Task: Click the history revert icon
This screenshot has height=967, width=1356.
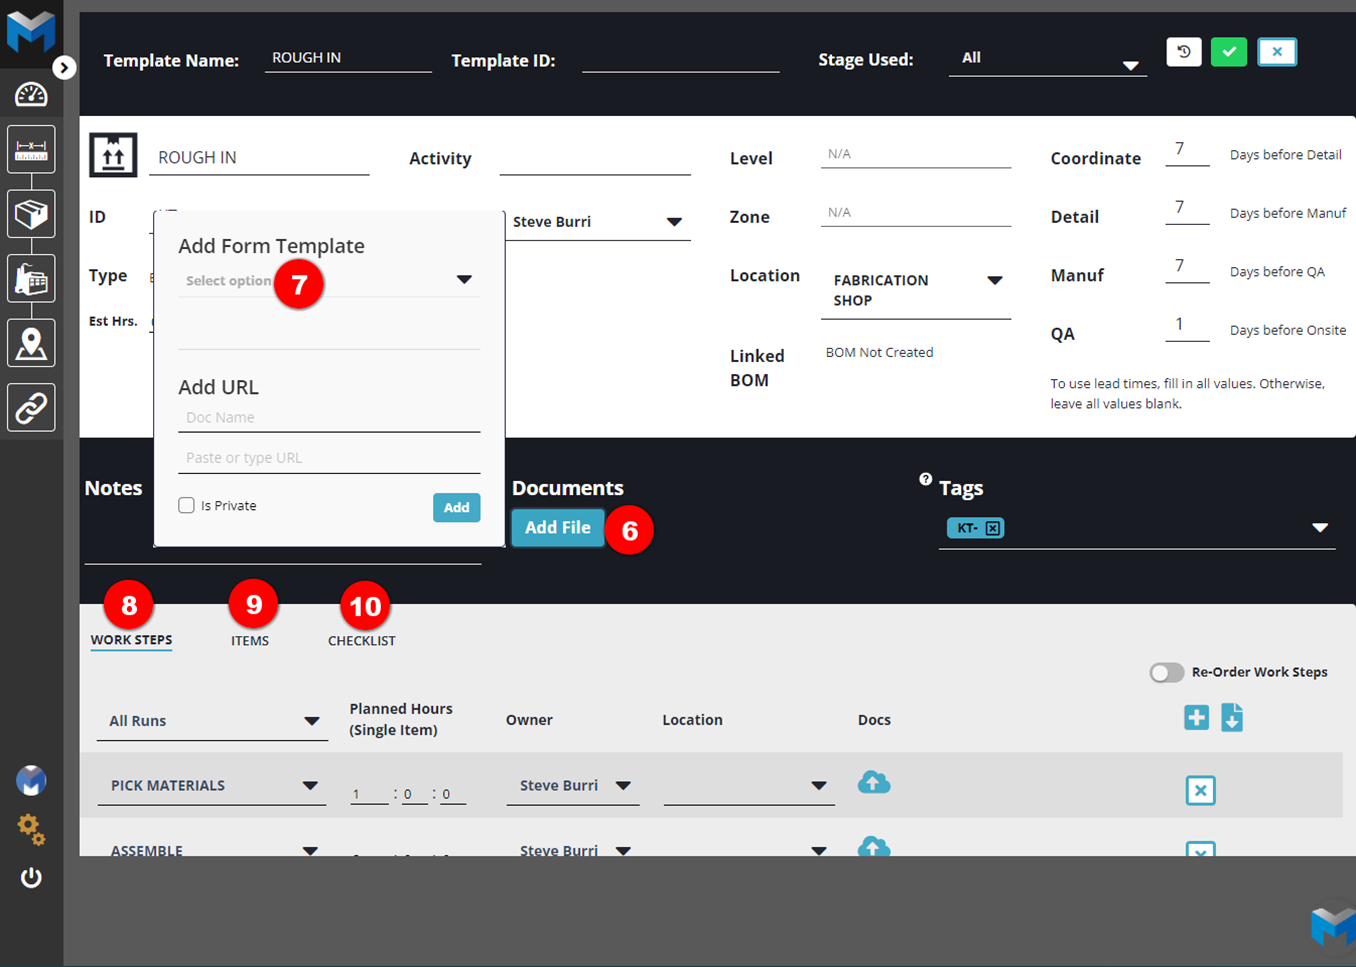Action: point(1183,52)
